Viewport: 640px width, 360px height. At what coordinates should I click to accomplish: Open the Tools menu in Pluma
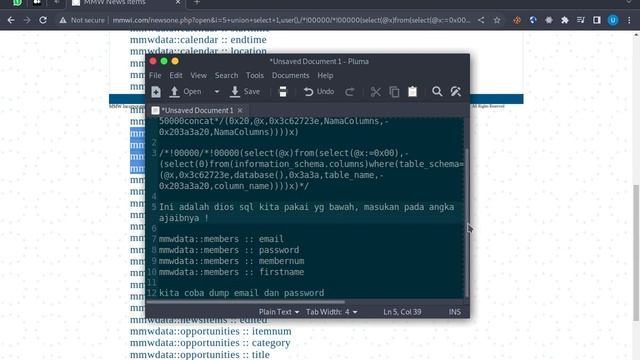coord(255,76)
